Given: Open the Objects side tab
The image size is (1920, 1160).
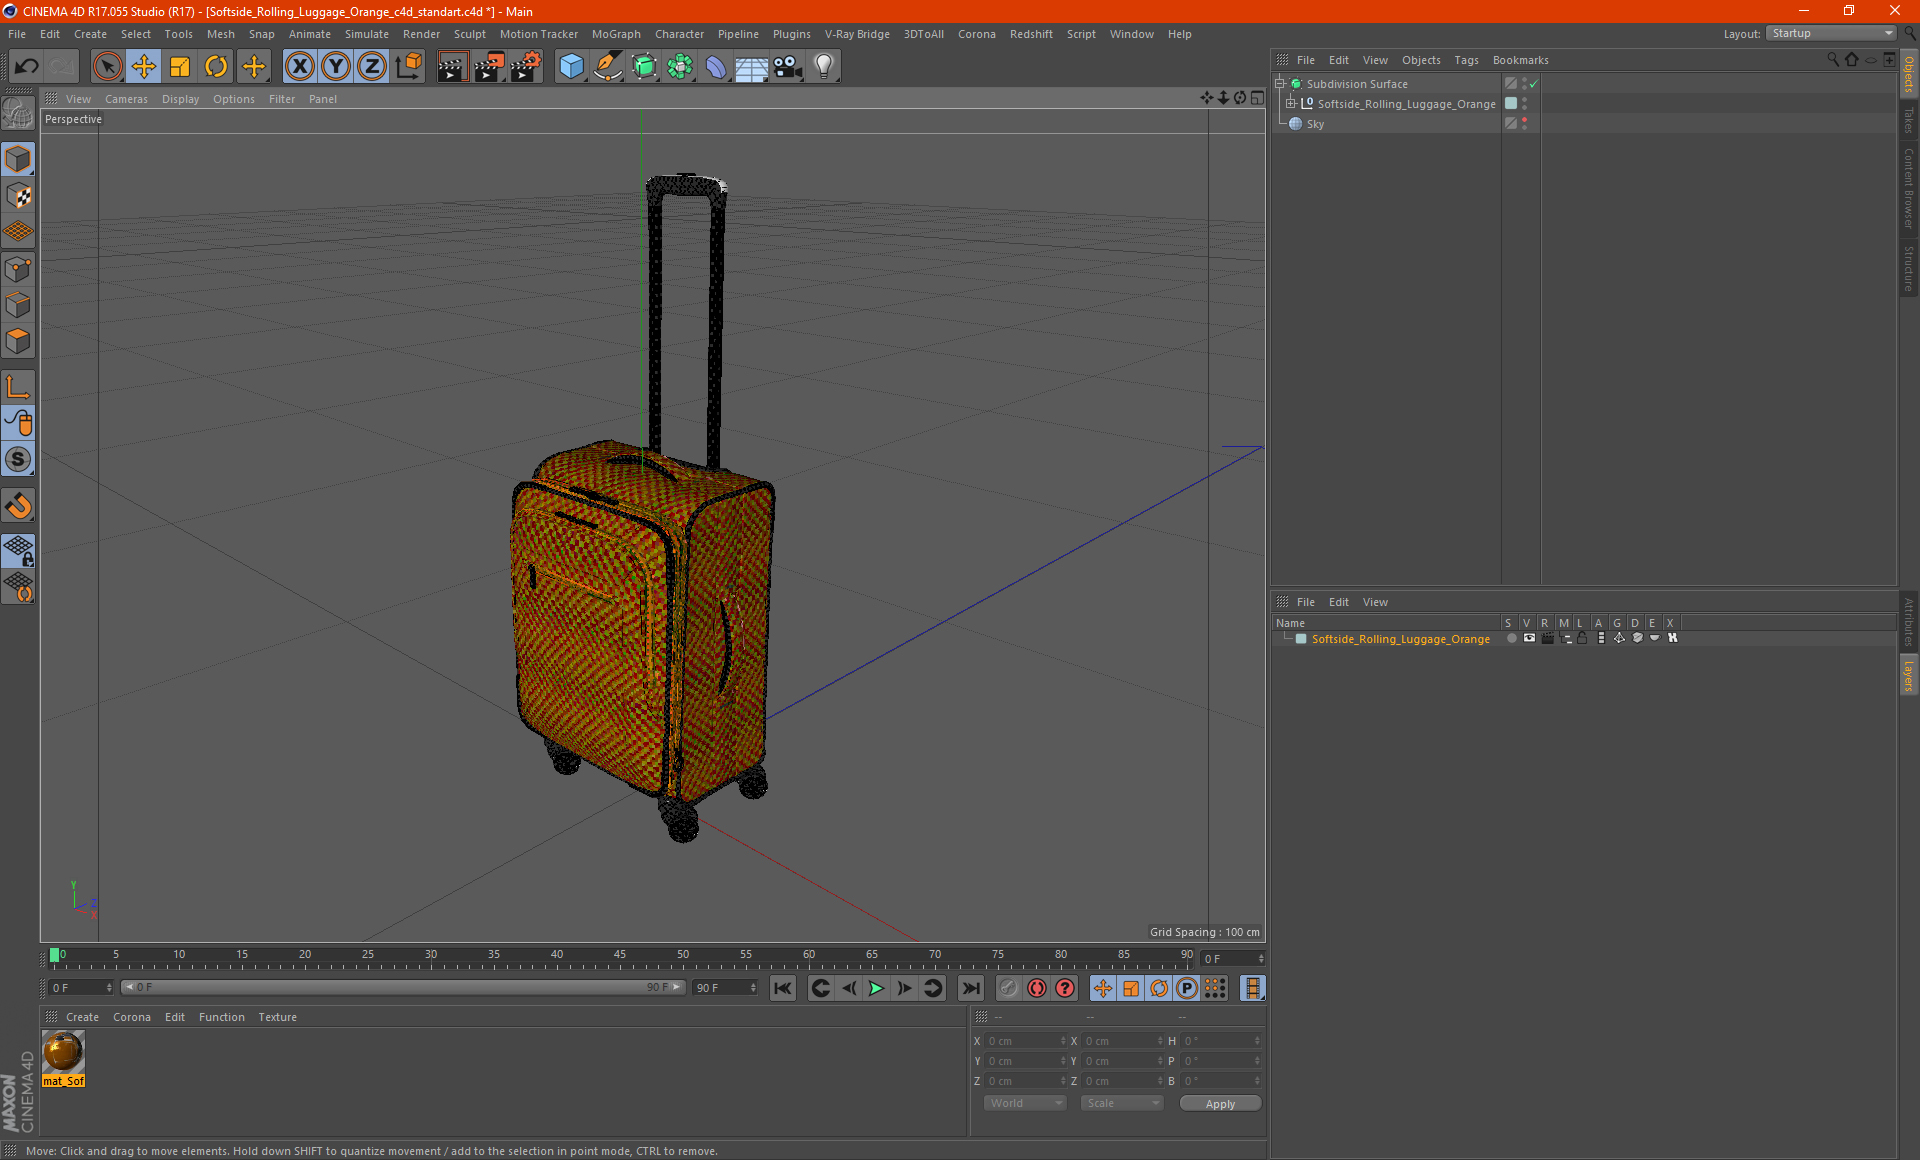Looking at the screenshot, I should [1909, 73].
